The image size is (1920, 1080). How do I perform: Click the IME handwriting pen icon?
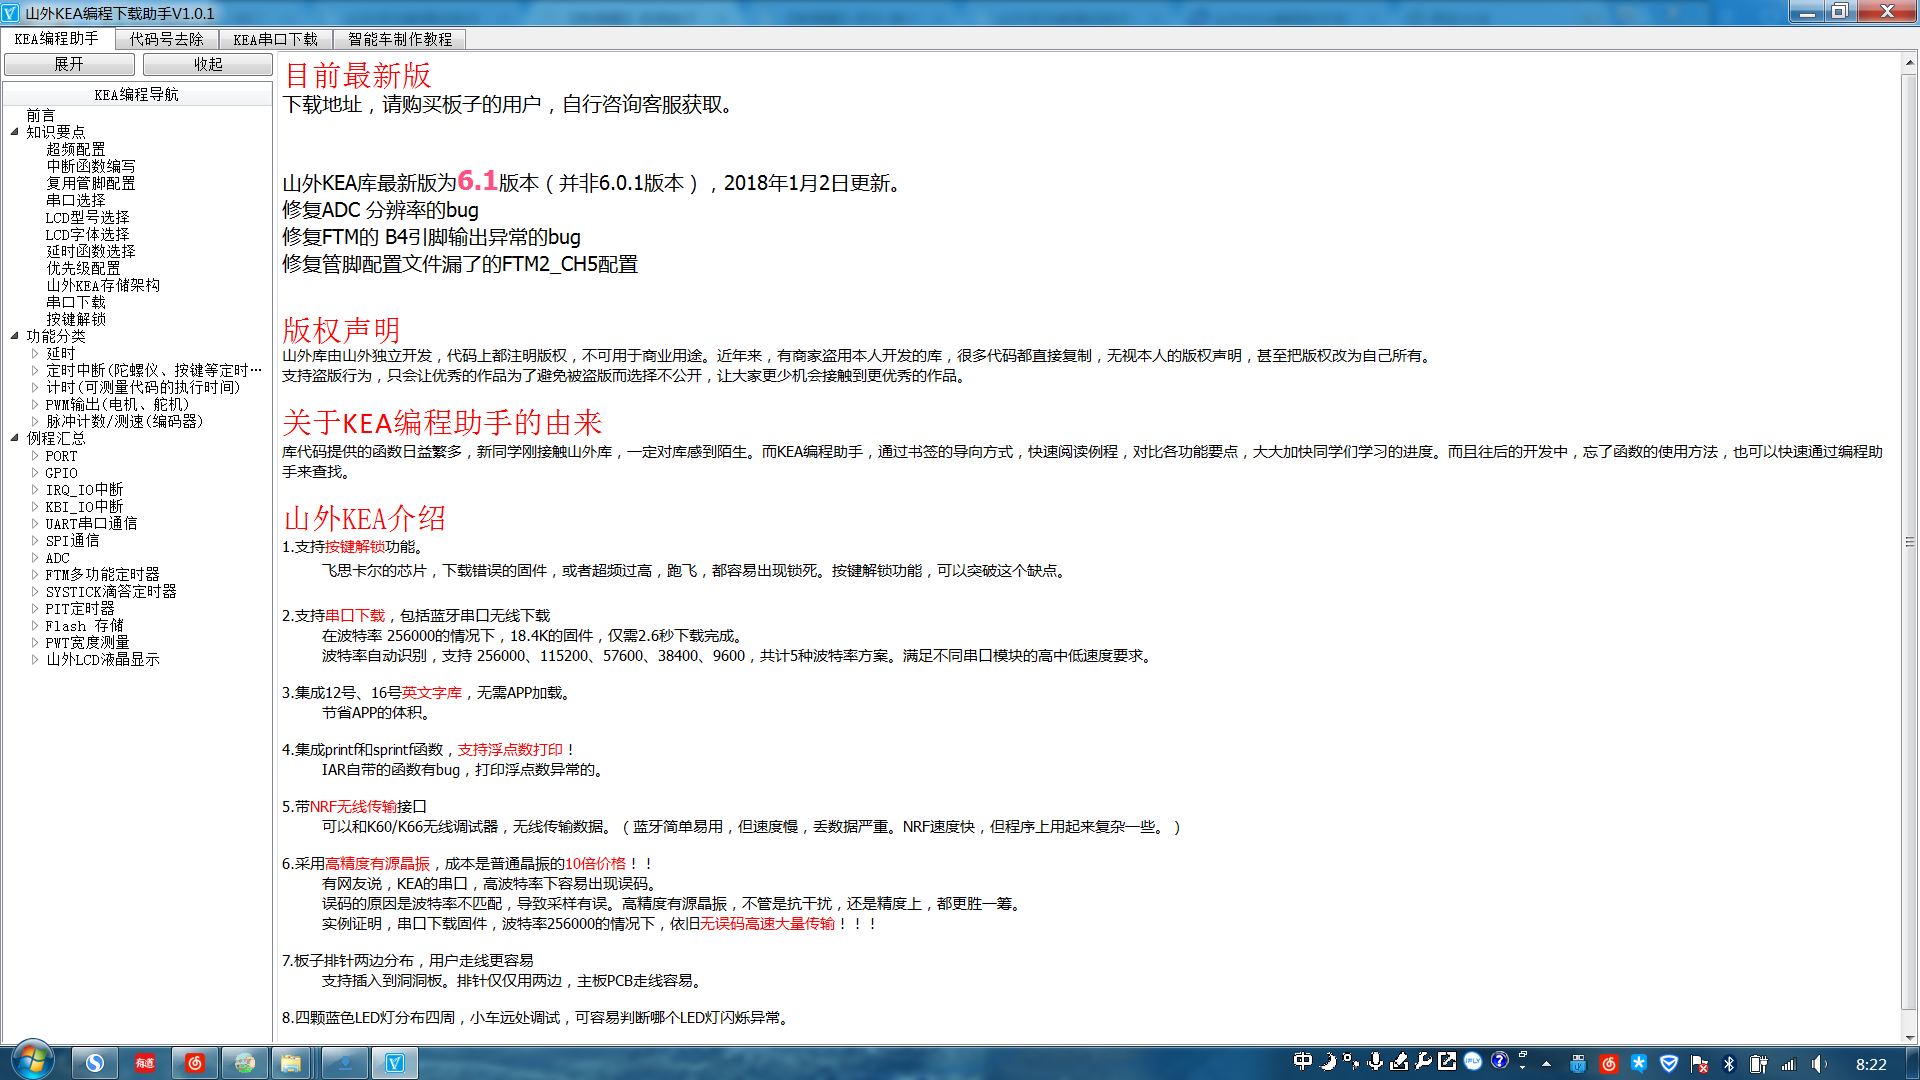point(1399,1062)
